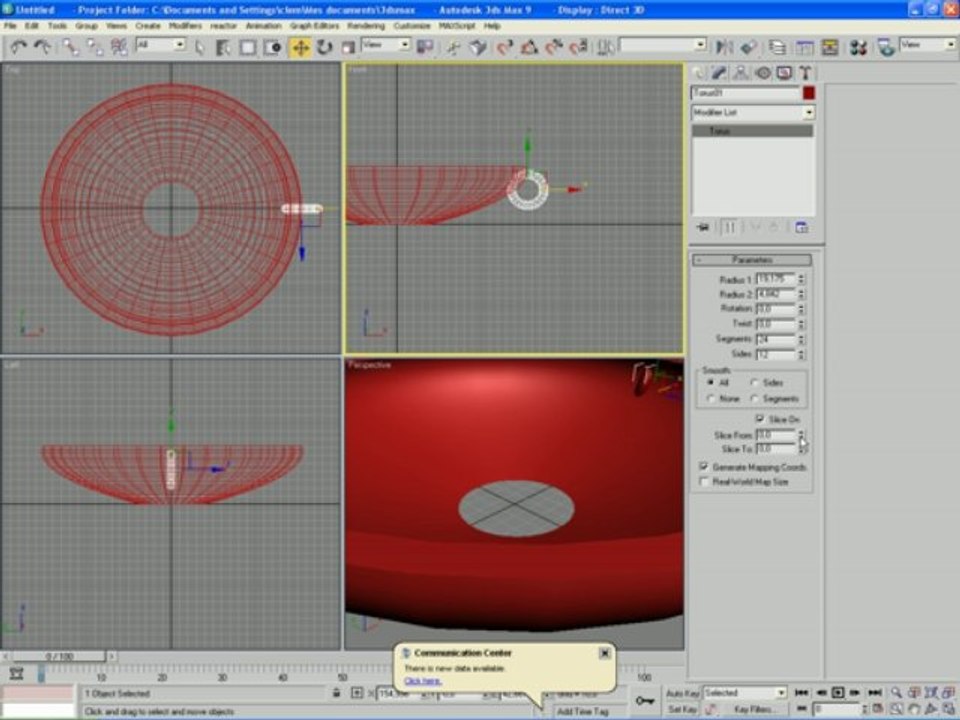The height and width of the screenshot is (720, 960).
Task: Click the Auto Key button
Action: 682,693
